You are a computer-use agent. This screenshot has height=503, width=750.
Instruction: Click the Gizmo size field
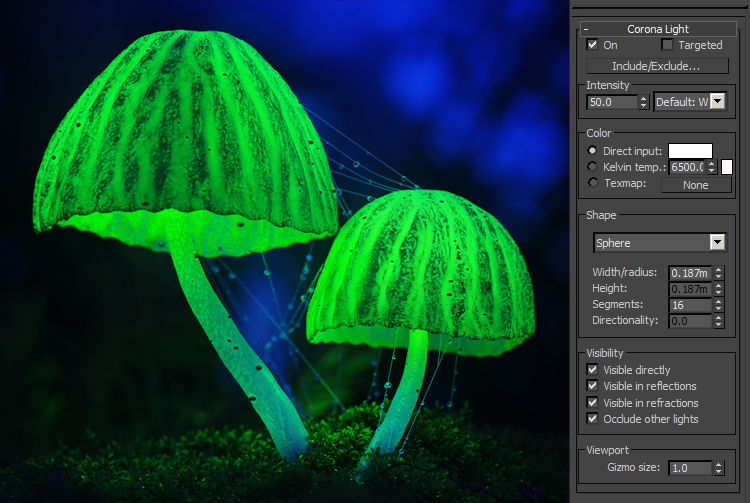pyautogui.click(x=690, y=468)
